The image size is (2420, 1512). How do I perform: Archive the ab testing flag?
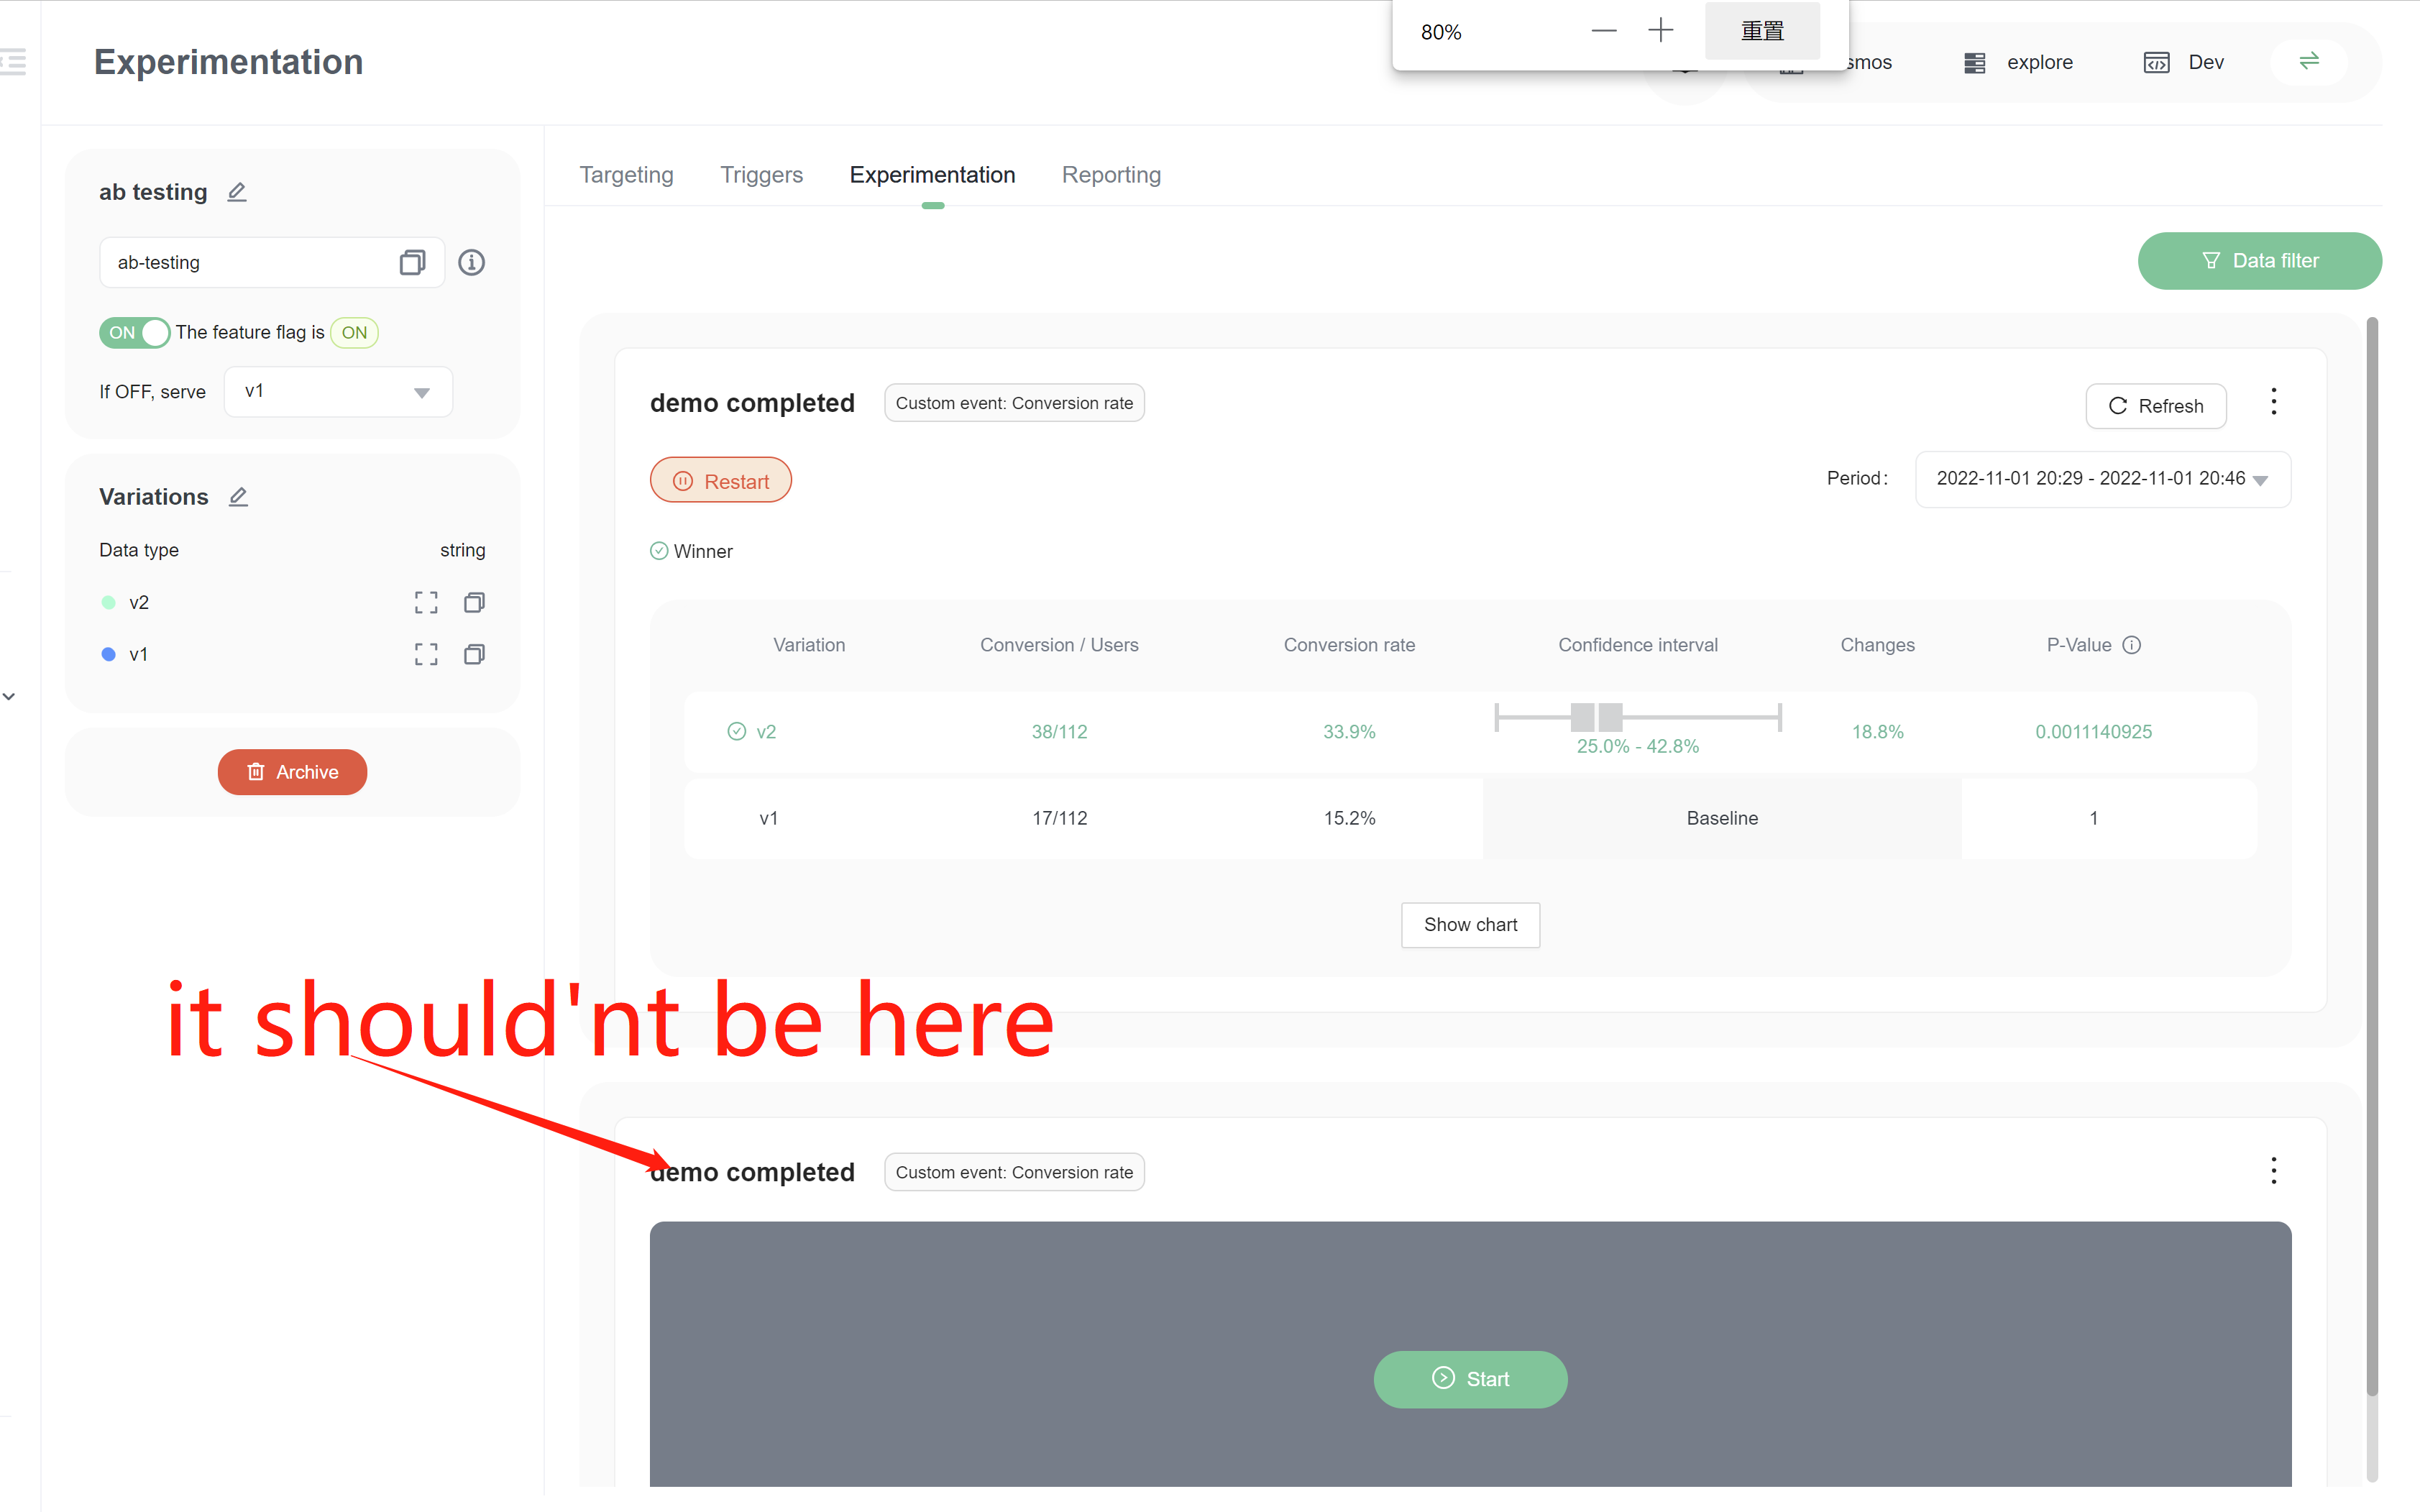pos(292,771)
